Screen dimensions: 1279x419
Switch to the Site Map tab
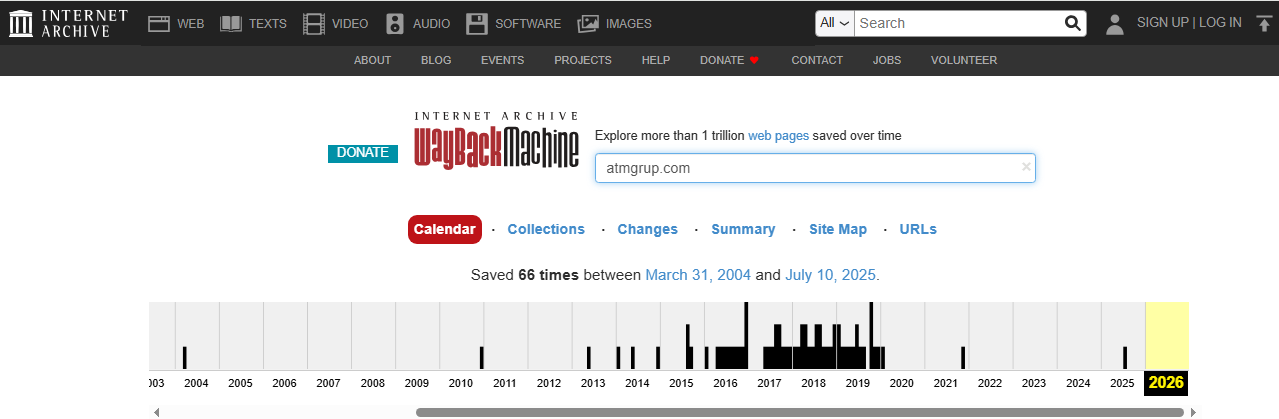[838, 229]
